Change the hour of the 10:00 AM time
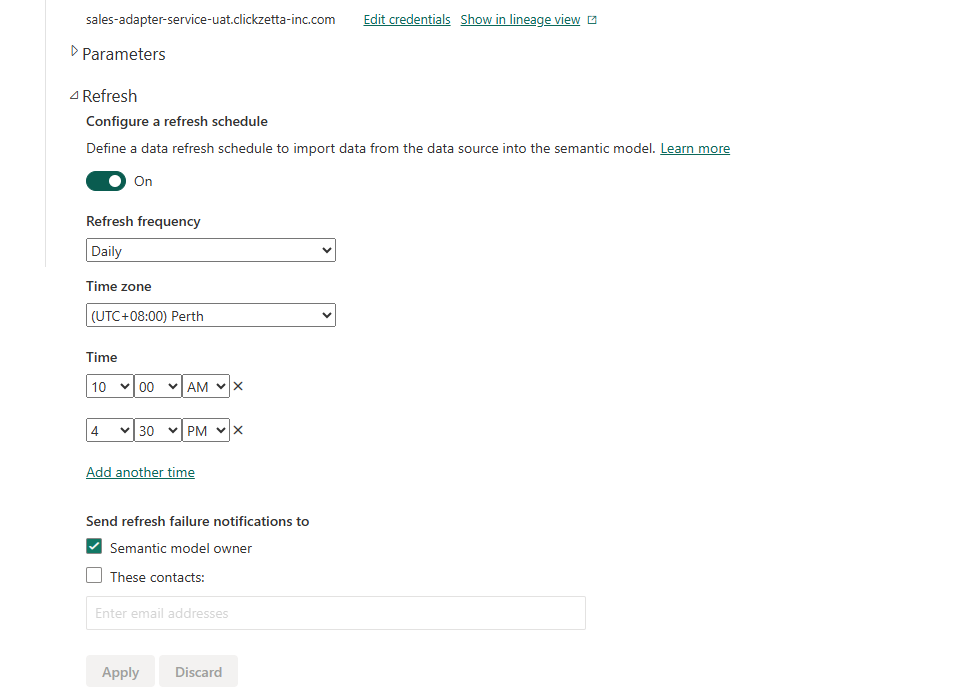Screen dimensions: 974x690 click(x=110, y=386)
